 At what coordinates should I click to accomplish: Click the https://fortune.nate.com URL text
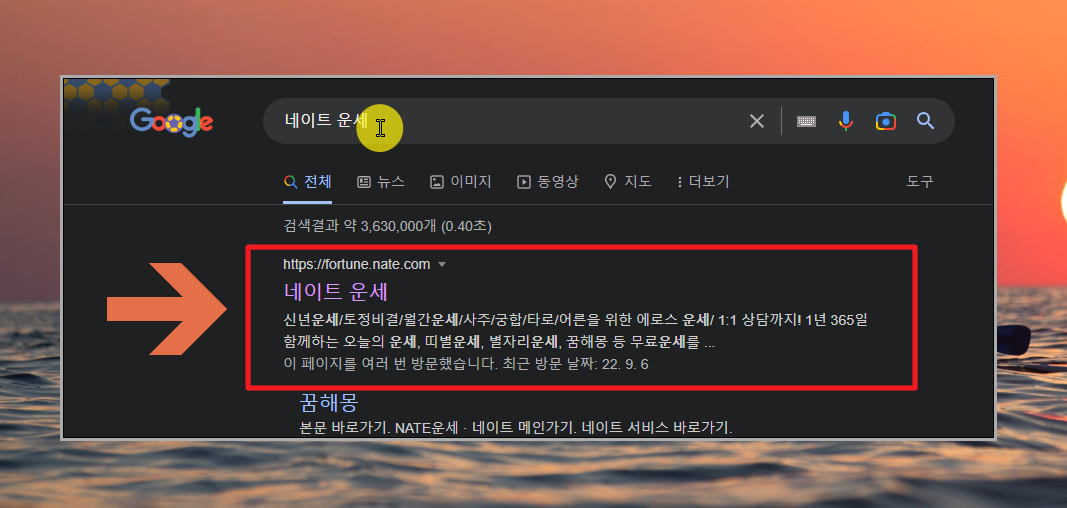pos(357,265)
